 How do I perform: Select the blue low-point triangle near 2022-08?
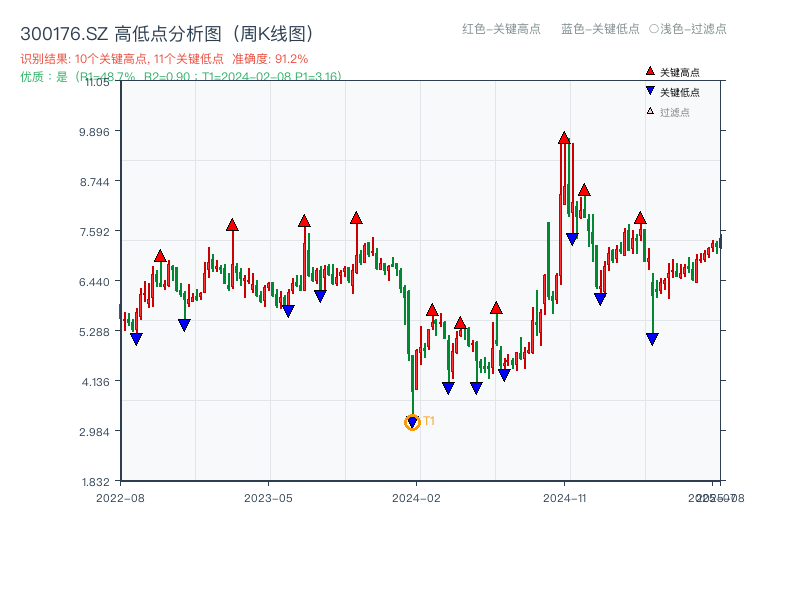[137, 338]
